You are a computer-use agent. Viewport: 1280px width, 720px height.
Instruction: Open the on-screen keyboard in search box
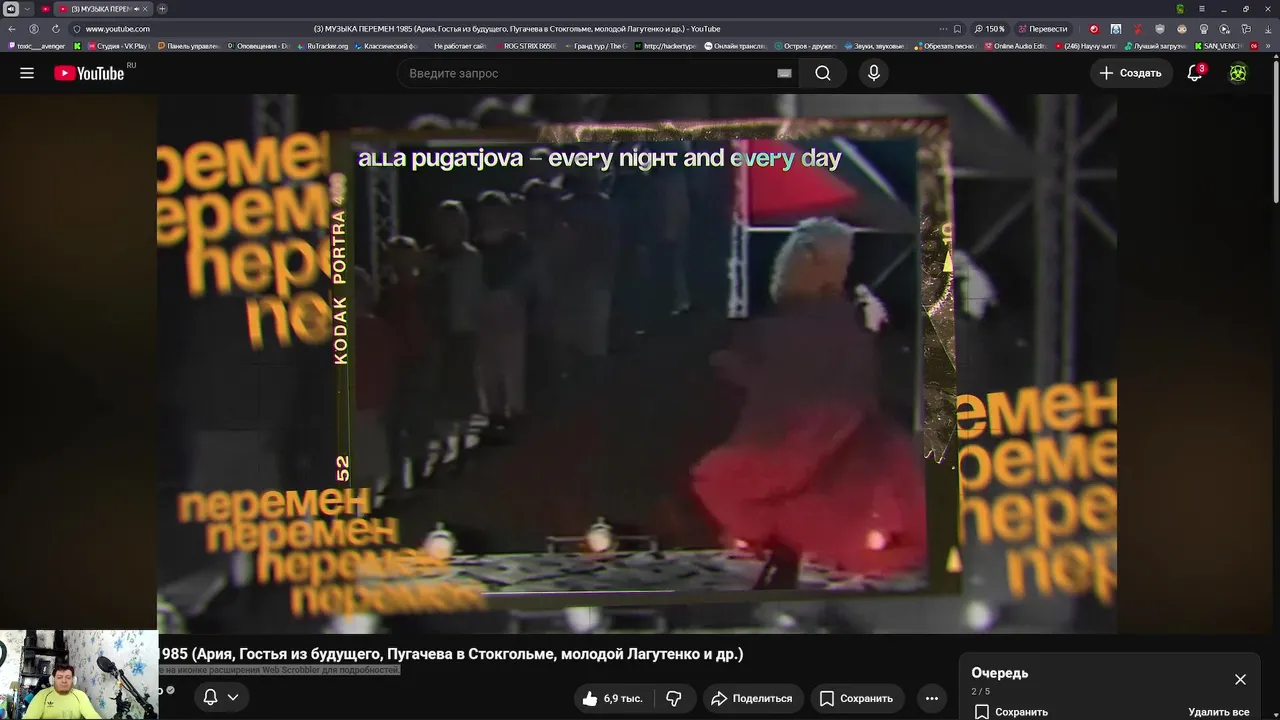click(784, 73)
